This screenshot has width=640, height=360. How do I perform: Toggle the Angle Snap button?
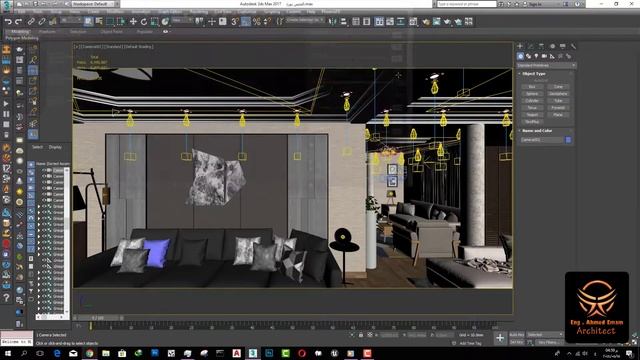click(246, 22)
